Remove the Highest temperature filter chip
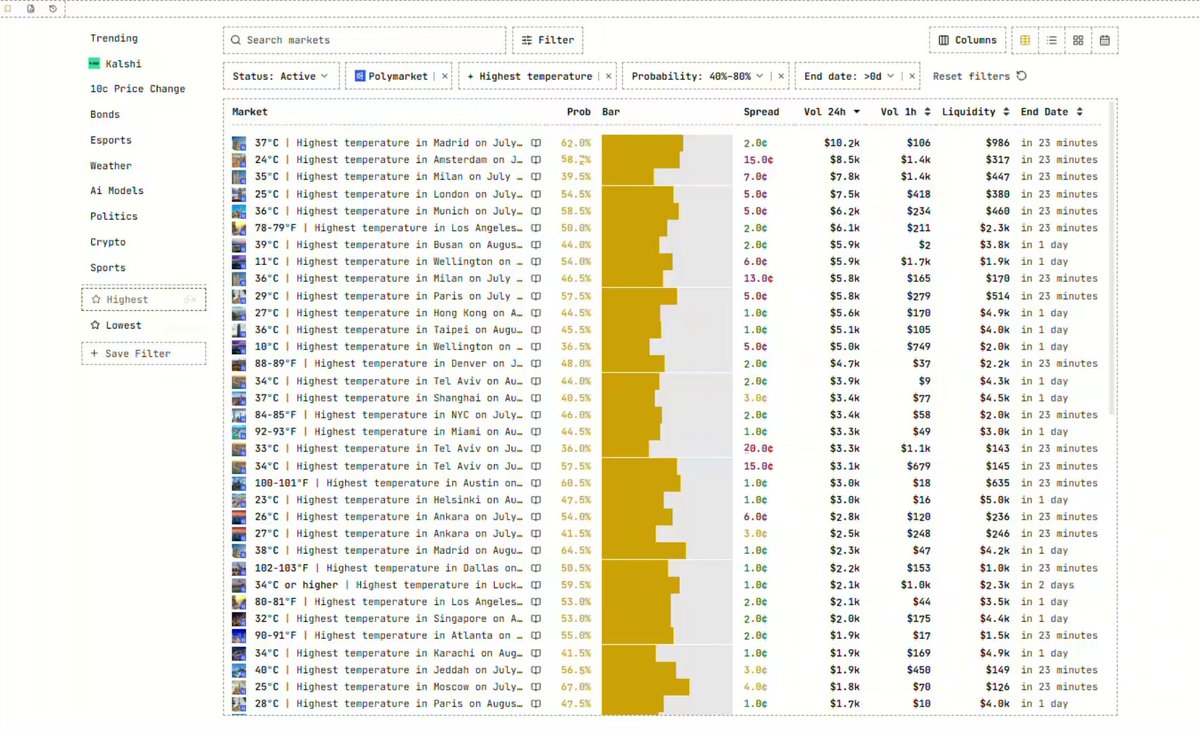Image resolution: width=1200 pixels, height=730 pixels. (x=610, y=76)
